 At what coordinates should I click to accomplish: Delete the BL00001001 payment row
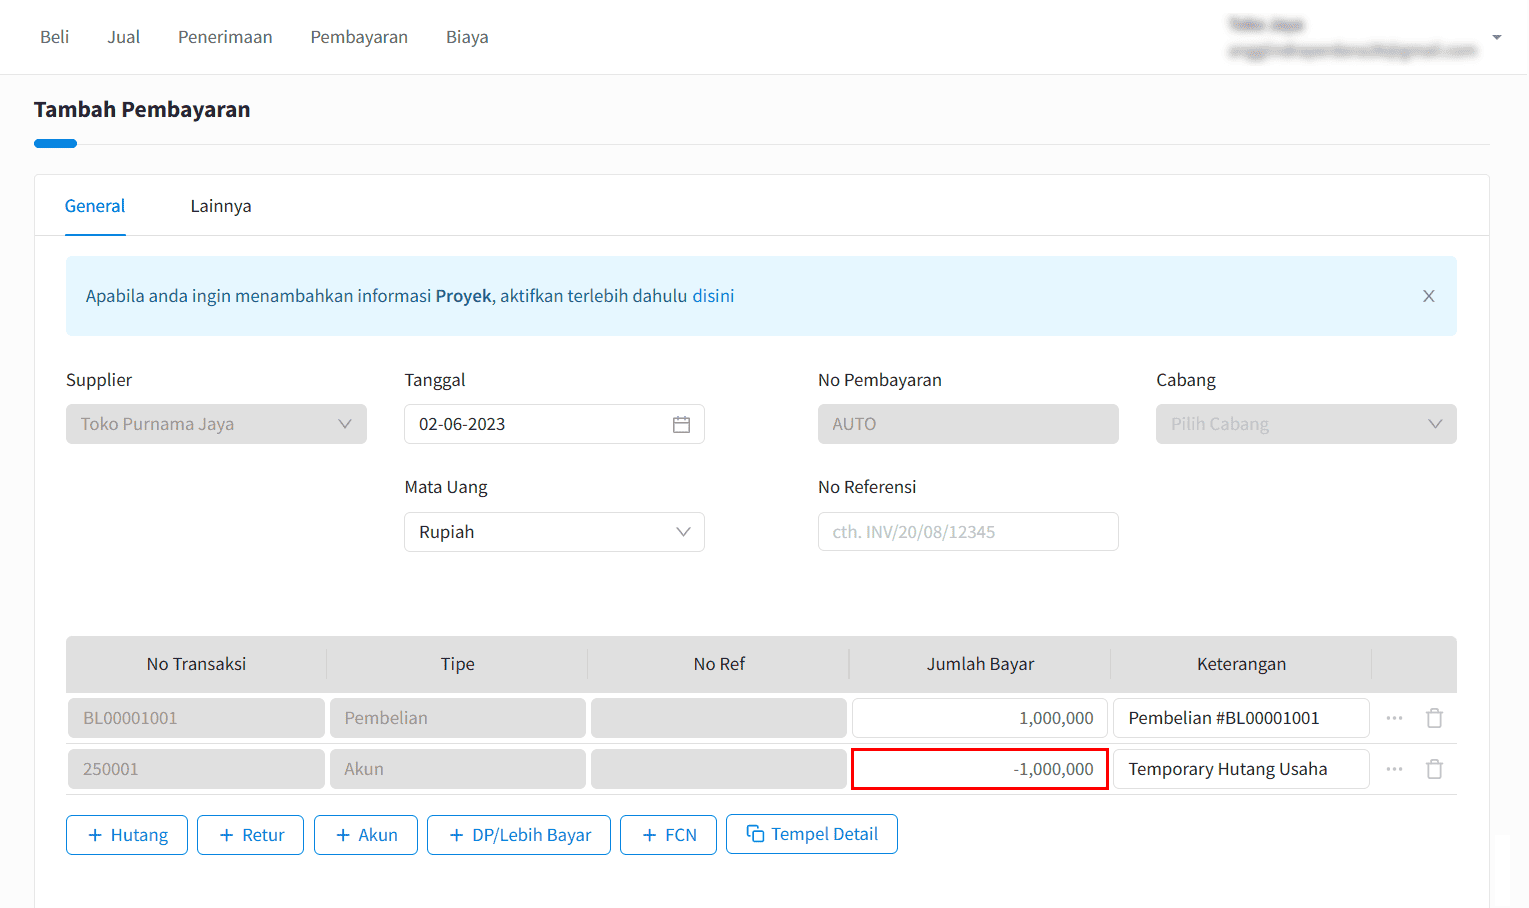(1434, 718)
